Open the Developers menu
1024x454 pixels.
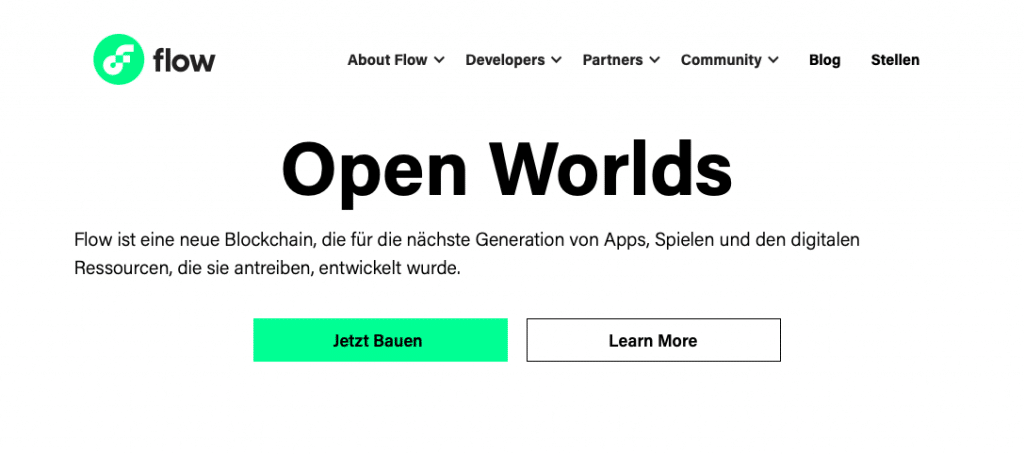coord(505,60)
